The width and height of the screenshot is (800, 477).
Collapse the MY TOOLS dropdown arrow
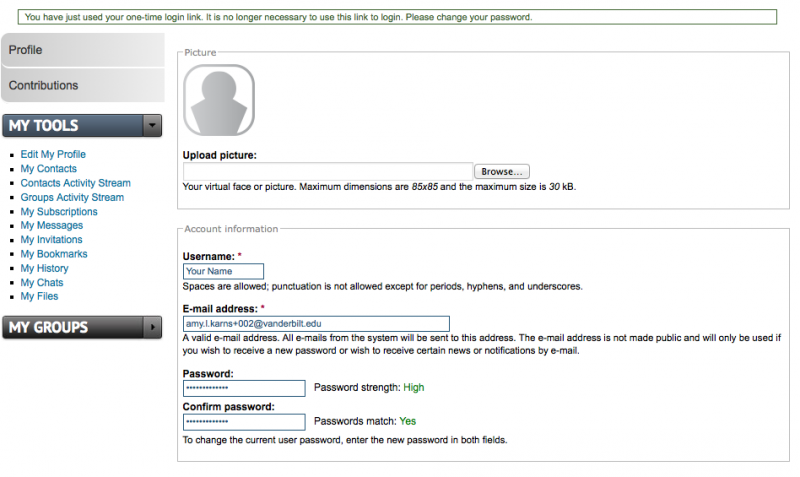point(152,126)
